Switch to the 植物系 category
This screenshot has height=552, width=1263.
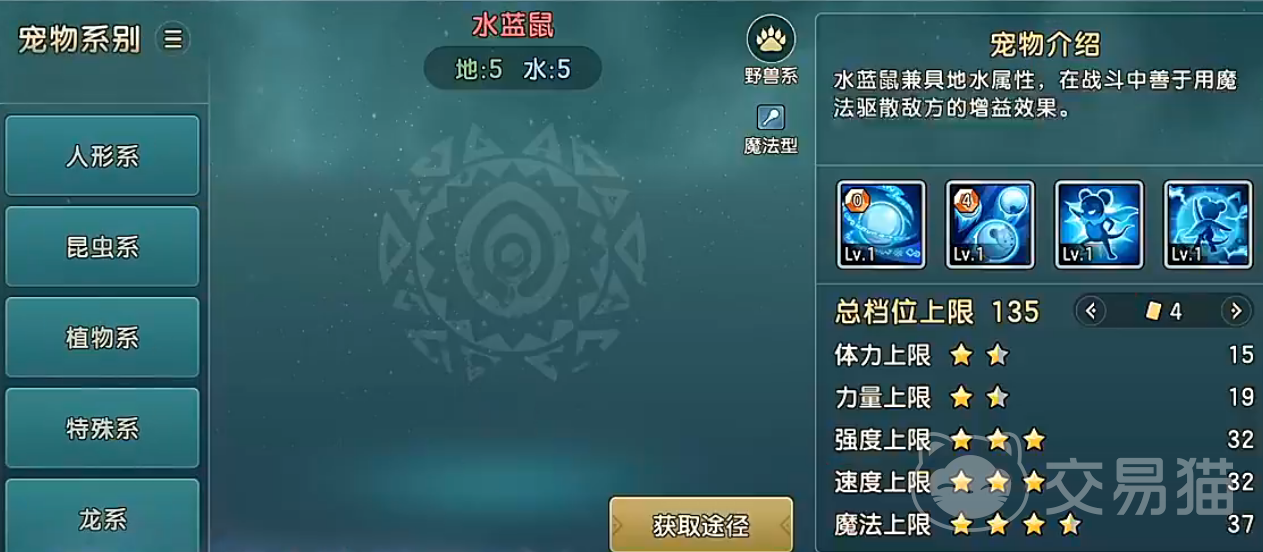tap(102, 338)
